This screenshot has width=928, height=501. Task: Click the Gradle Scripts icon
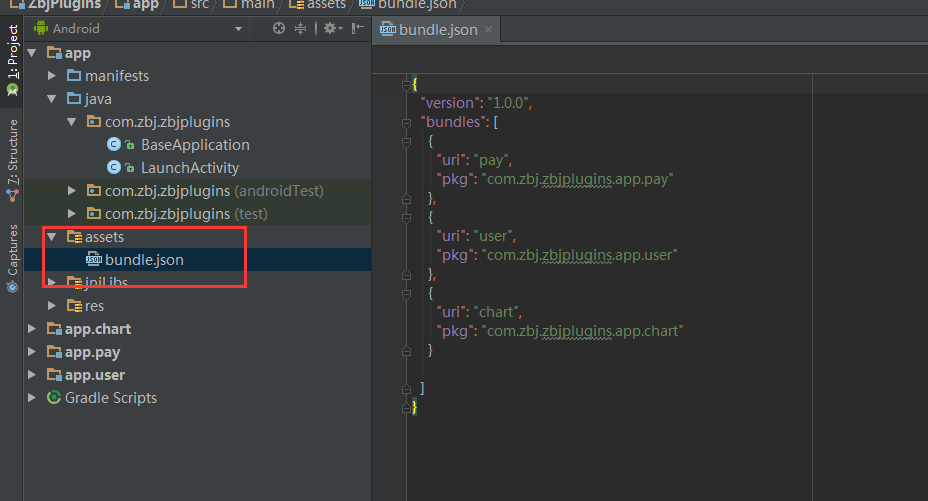(54, 397)
